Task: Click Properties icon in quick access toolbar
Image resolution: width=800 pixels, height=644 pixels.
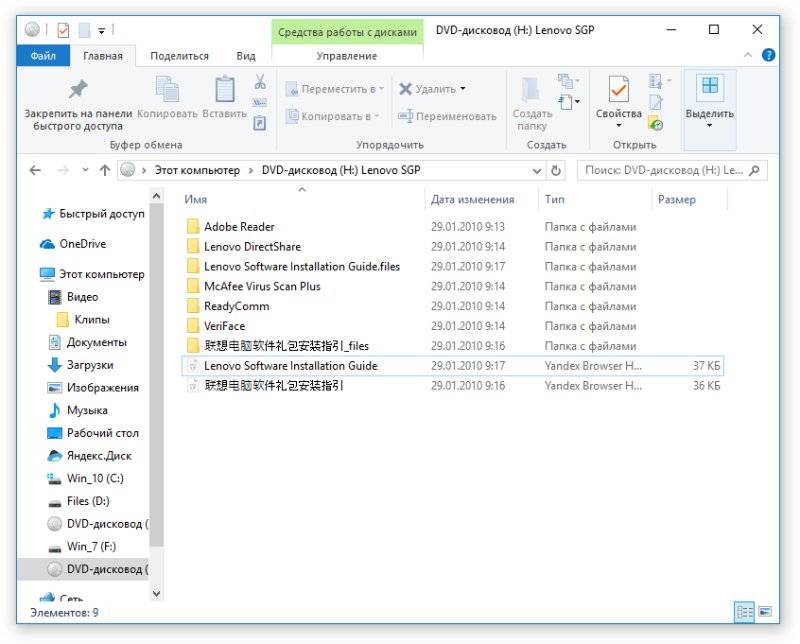Action: (63, 31)
